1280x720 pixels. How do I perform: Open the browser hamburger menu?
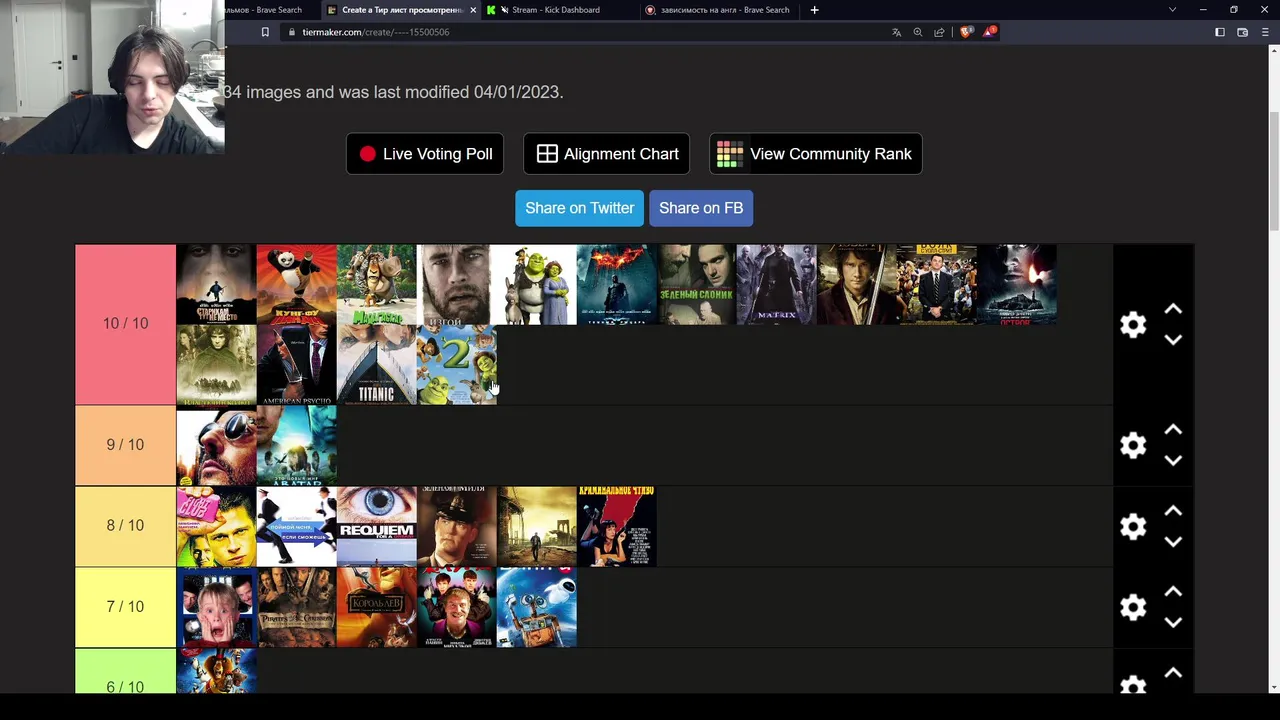[1265, 32]
